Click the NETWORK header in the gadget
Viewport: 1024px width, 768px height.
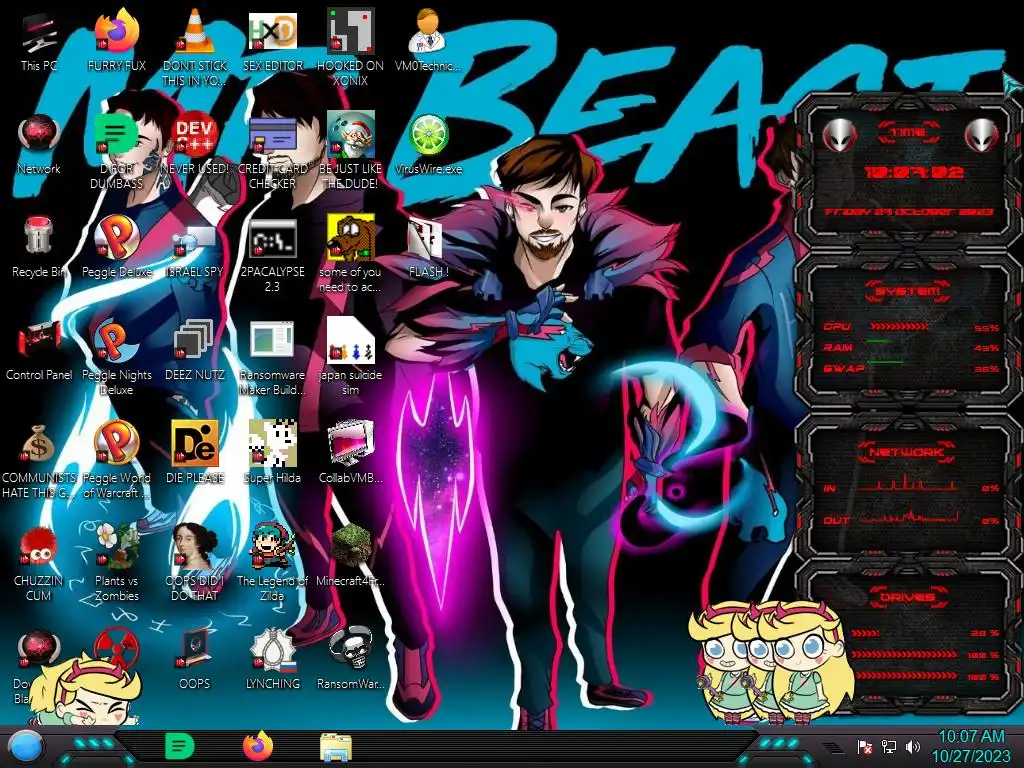tap(907, 452)
